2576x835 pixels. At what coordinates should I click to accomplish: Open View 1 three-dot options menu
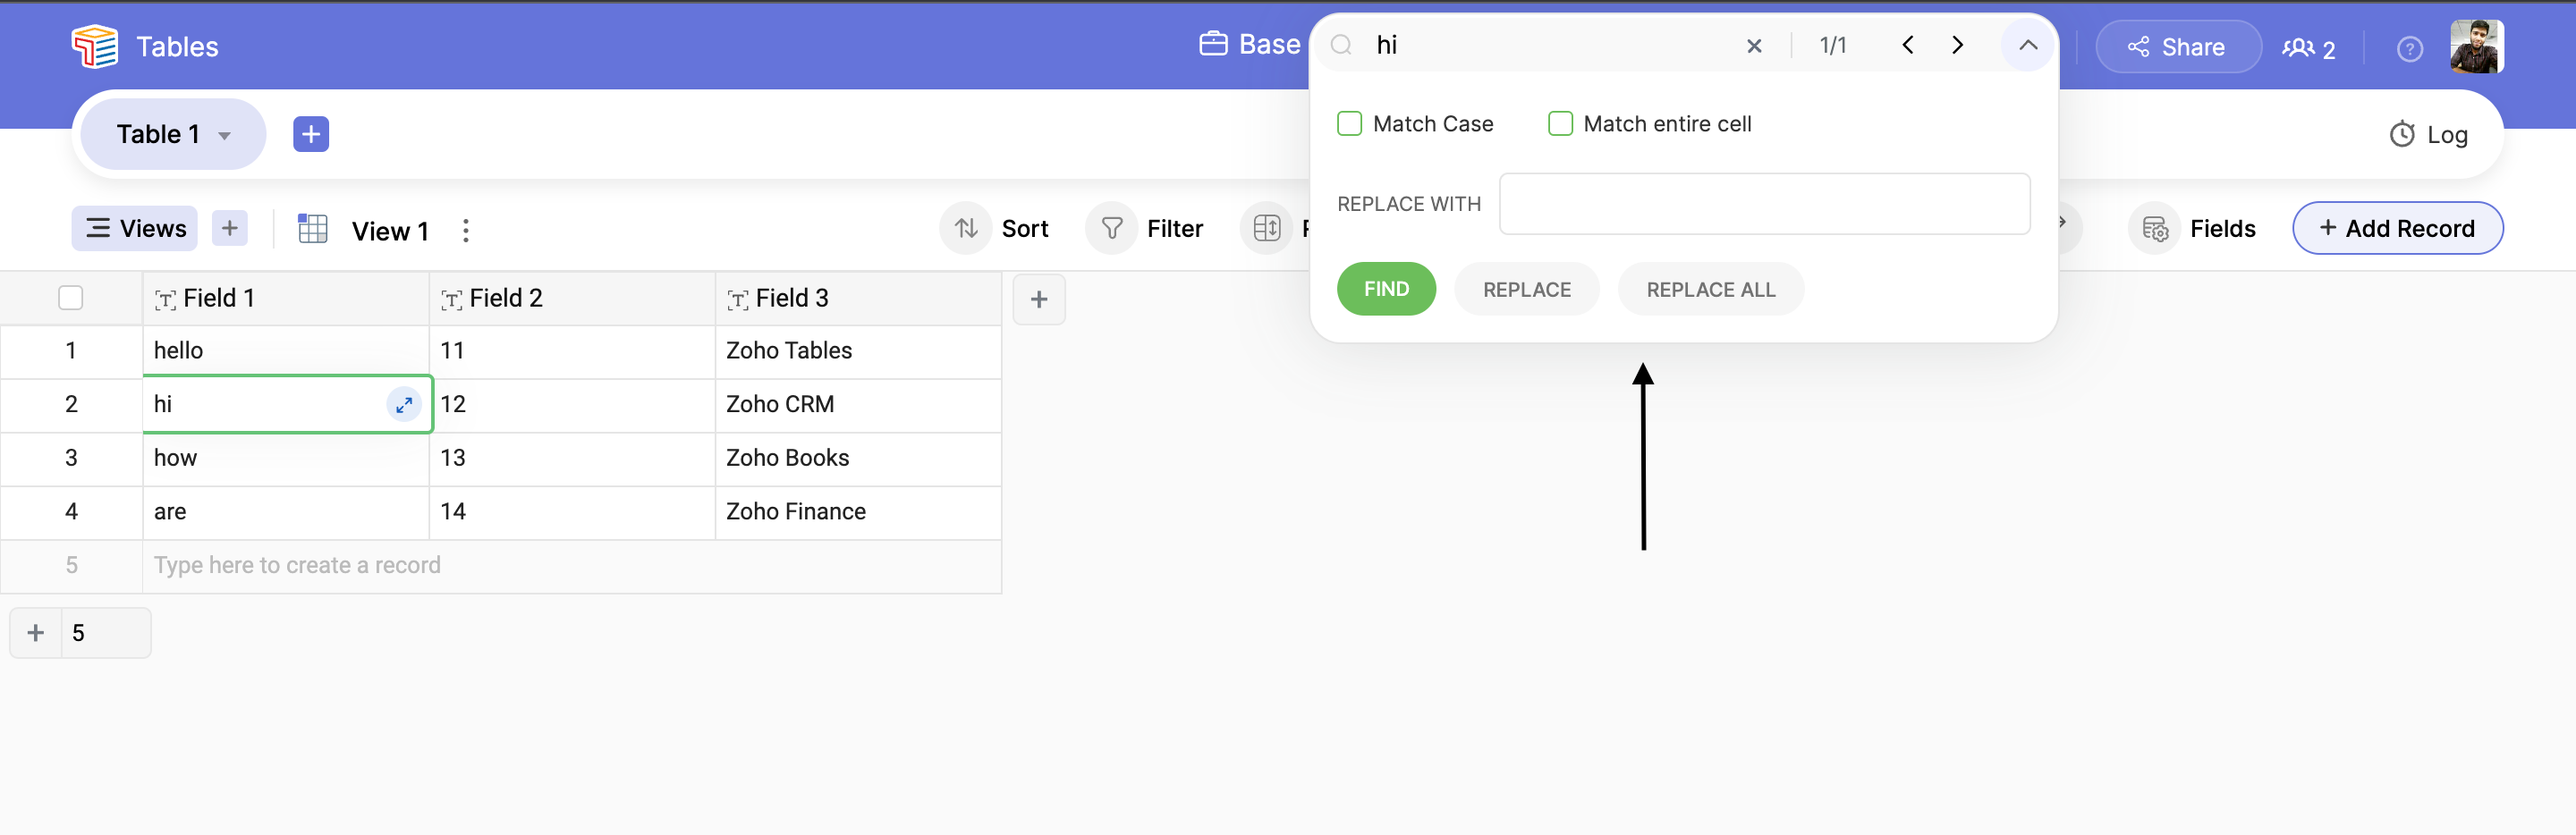[x=466, y=231]
